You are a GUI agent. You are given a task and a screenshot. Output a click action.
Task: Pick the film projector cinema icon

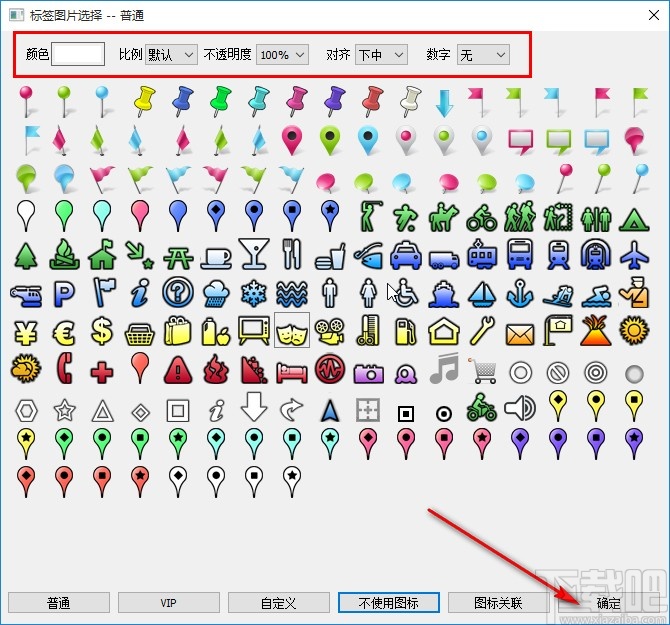click(330, 332)
